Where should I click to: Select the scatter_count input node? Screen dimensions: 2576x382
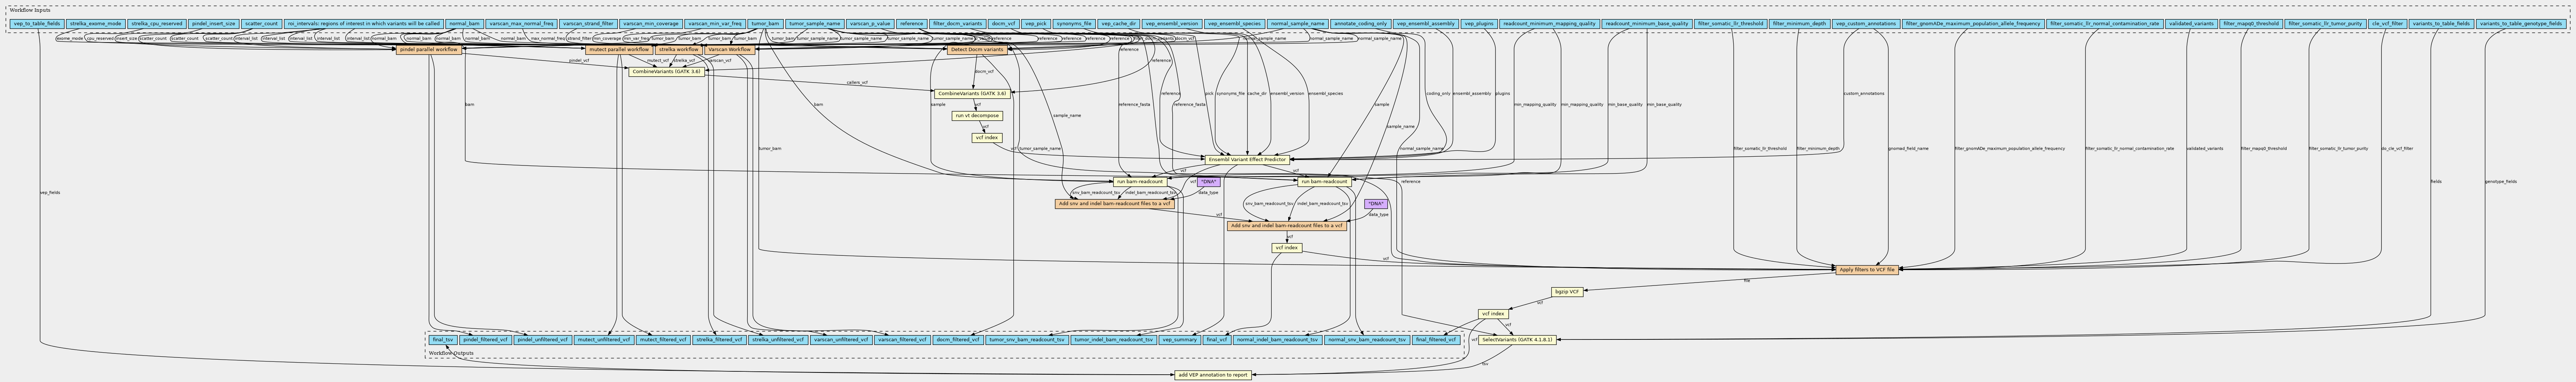[261, 23]
